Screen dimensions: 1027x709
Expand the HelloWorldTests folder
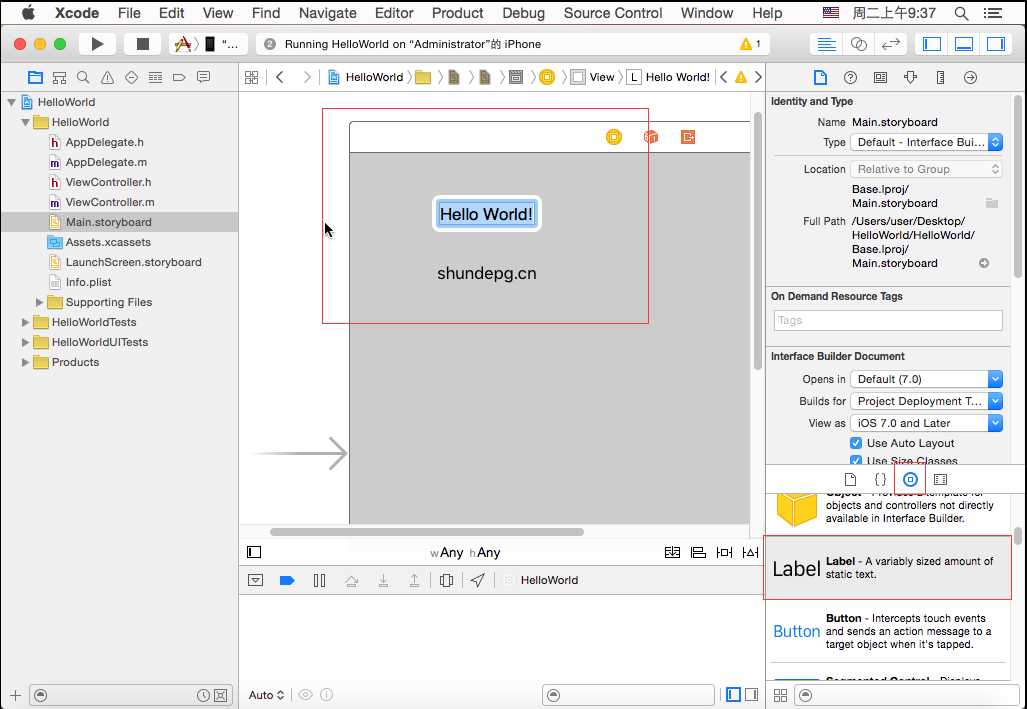coord(26,322)
